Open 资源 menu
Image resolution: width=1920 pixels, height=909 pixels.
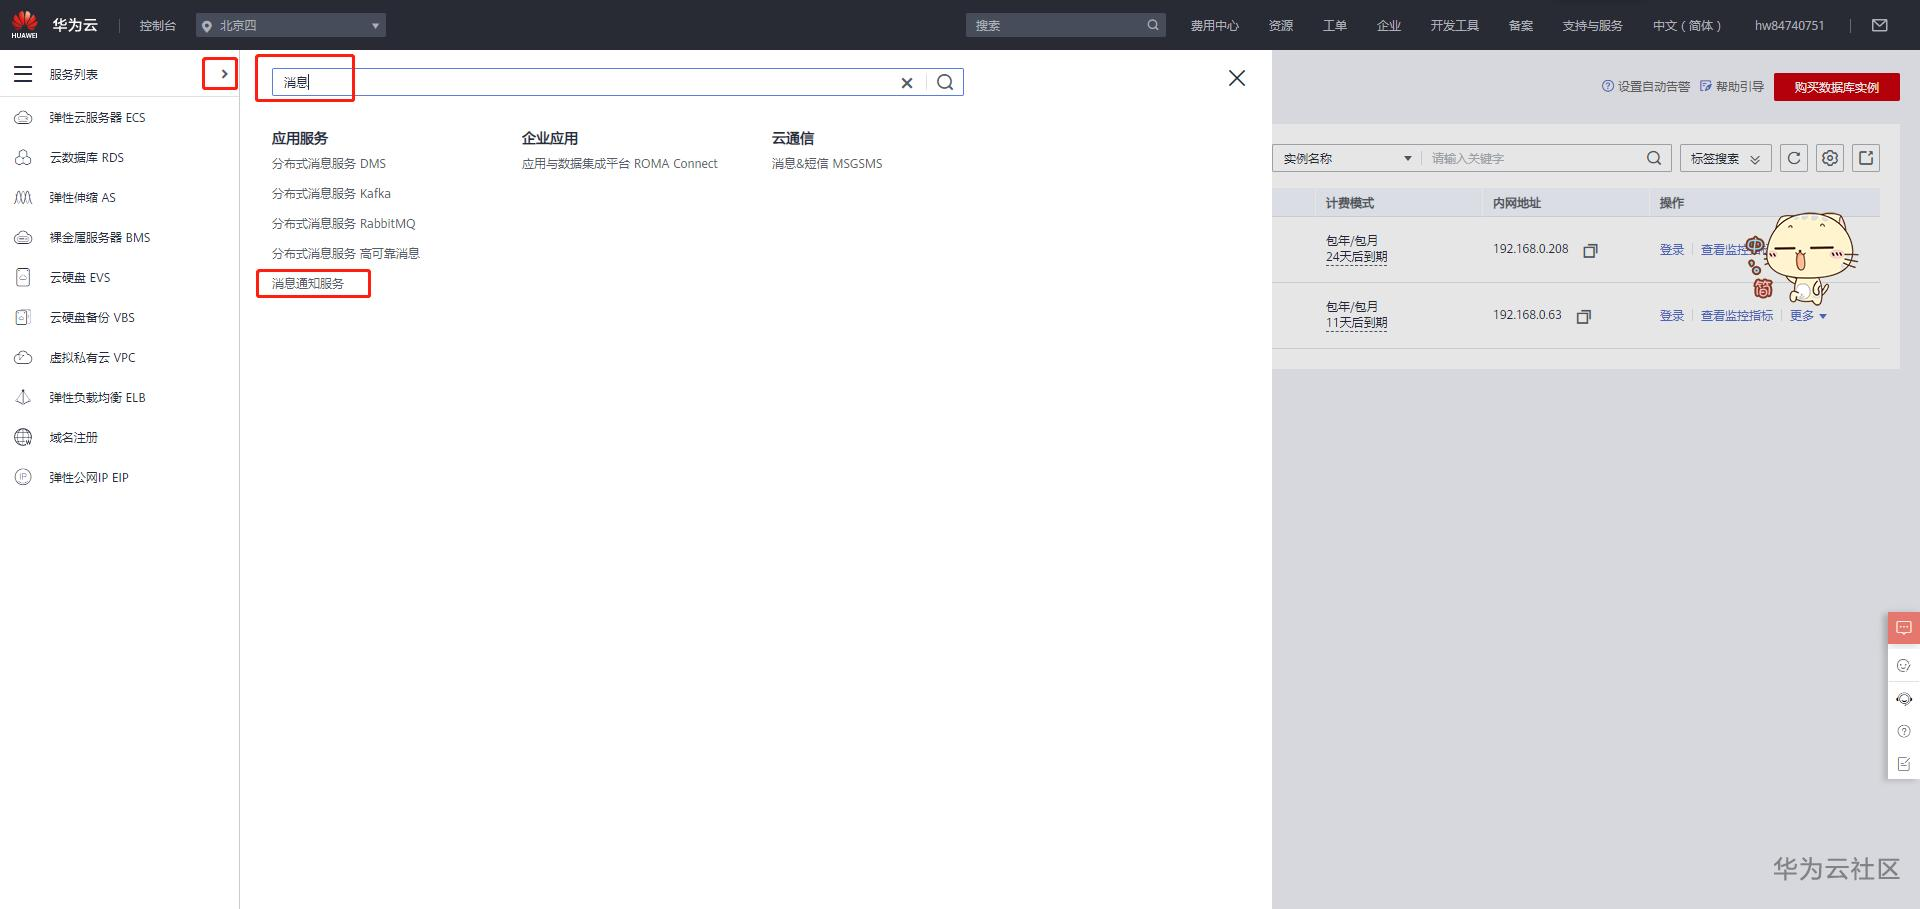1281,26
